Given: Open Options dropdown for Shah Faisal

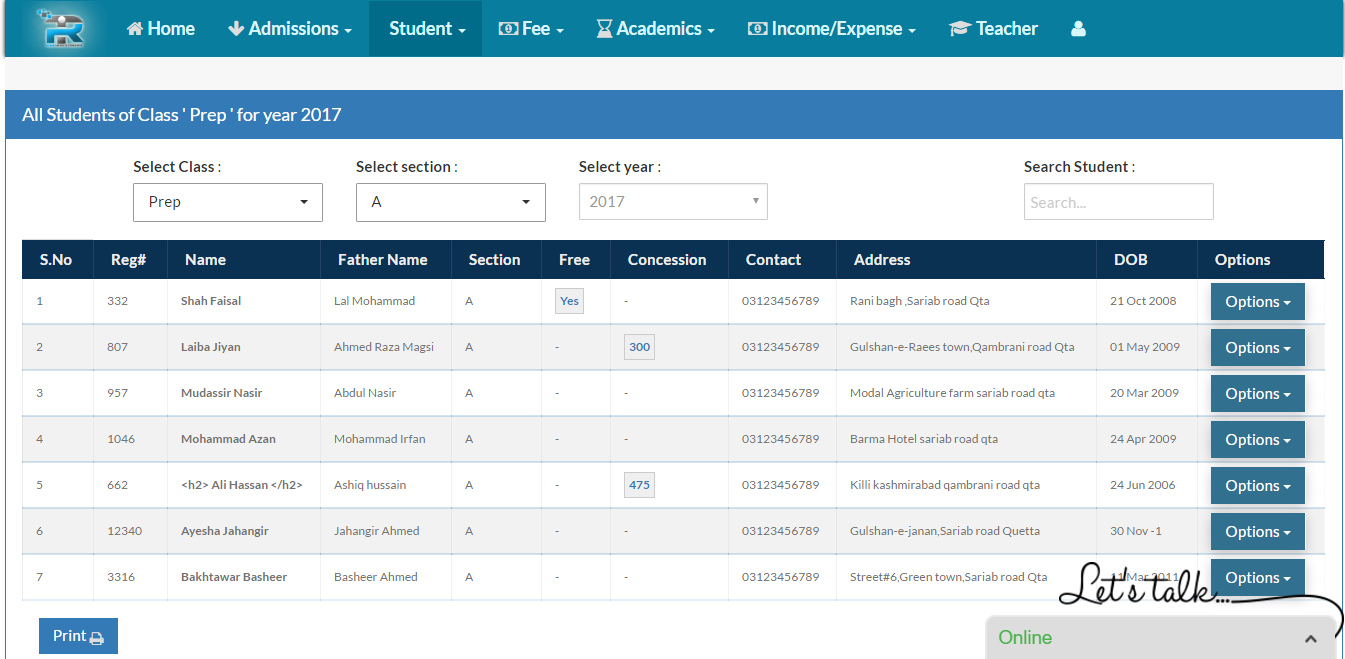Looking at the screenshot, I should (x=1257, y=302).
